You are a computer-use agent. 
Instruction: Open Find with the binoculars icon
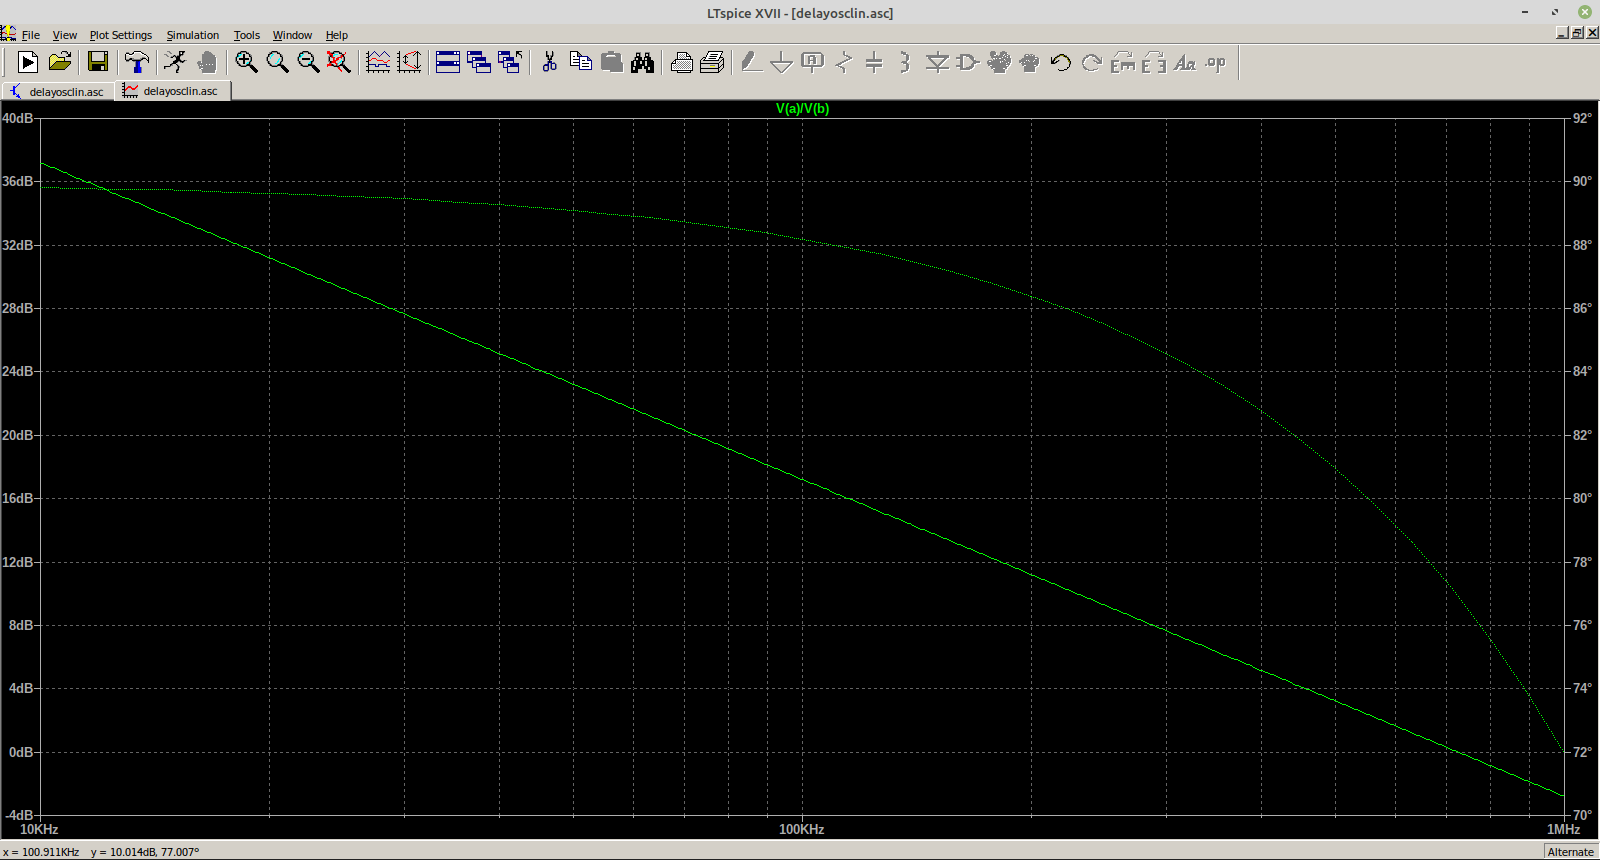pyautogui.click(x=643, y=62)
